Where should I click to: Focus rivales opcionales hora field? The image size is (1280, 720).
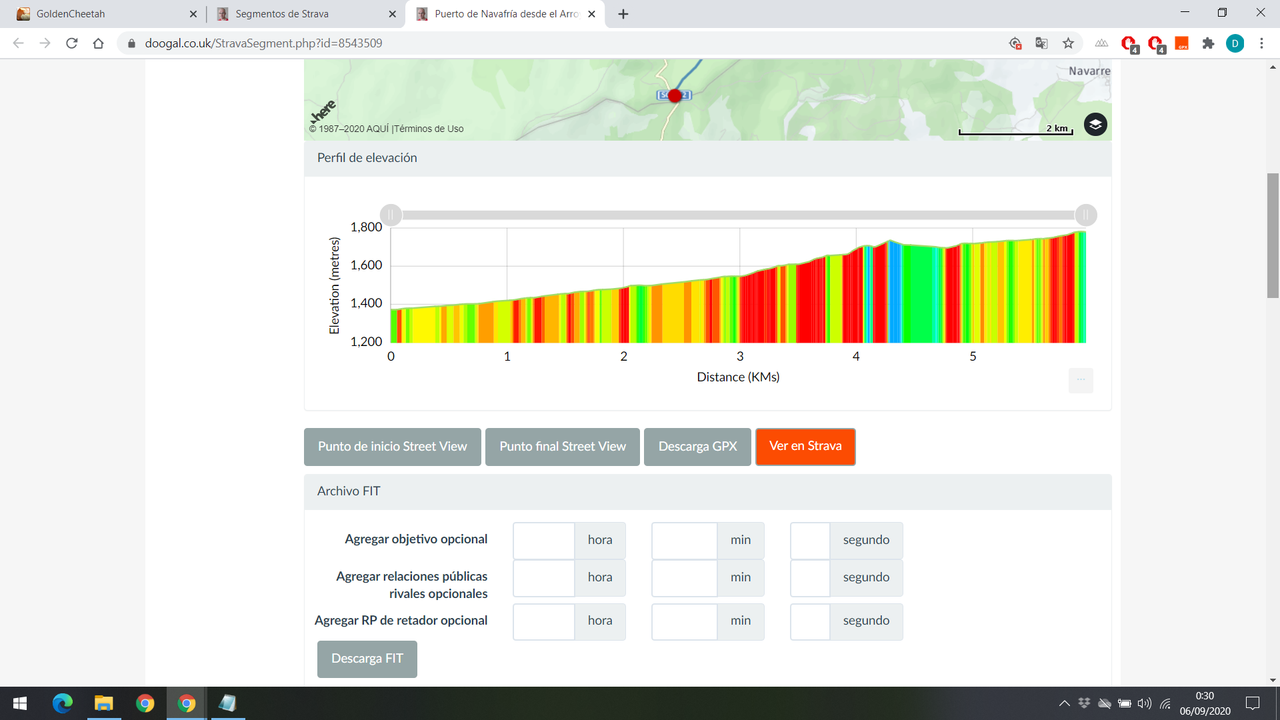pos(543,578)
